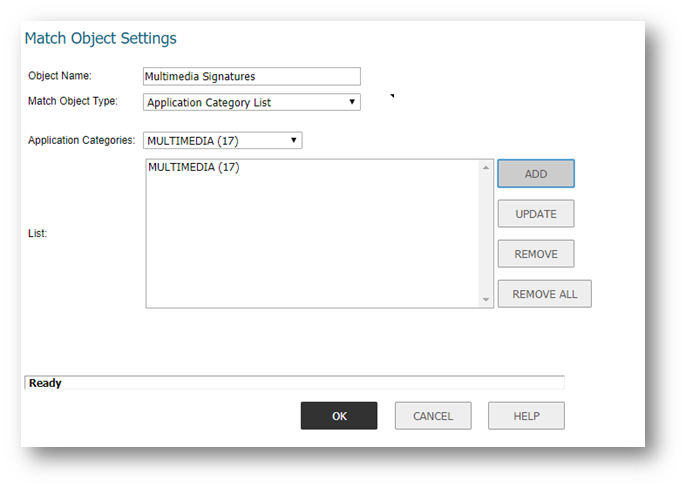This screenshot has width=687, height=489.
Task: Click the Ready status bar
Action: [294, 383]
